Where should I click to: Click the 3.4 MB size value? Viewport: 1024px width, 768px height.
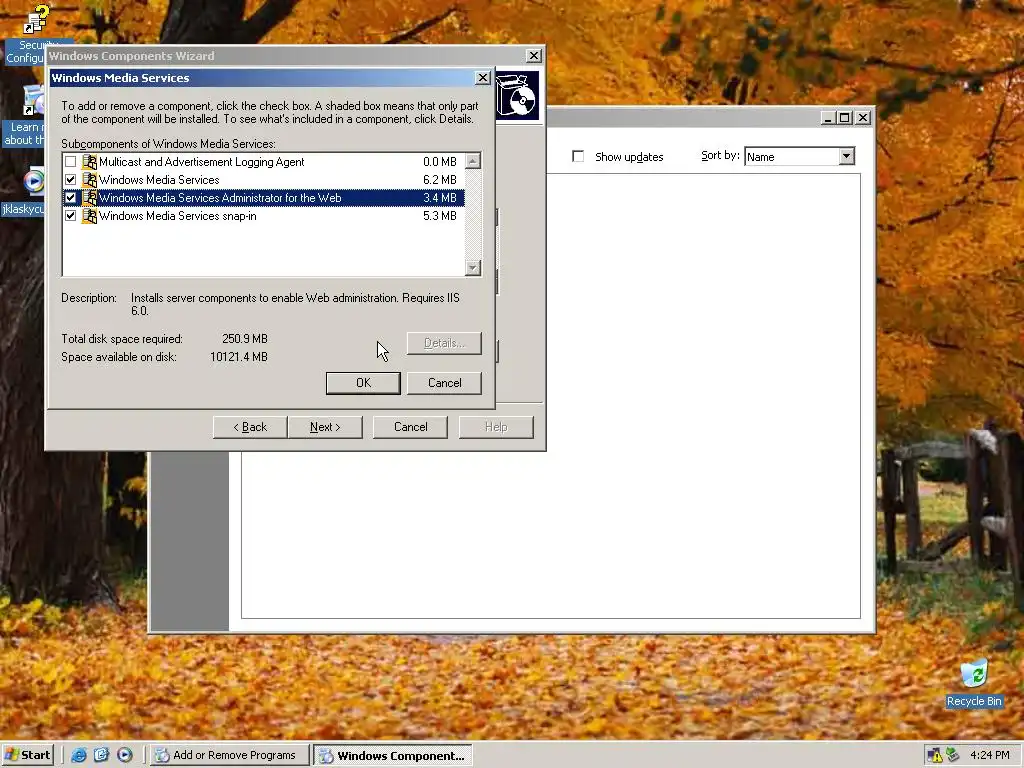(440, 198)
